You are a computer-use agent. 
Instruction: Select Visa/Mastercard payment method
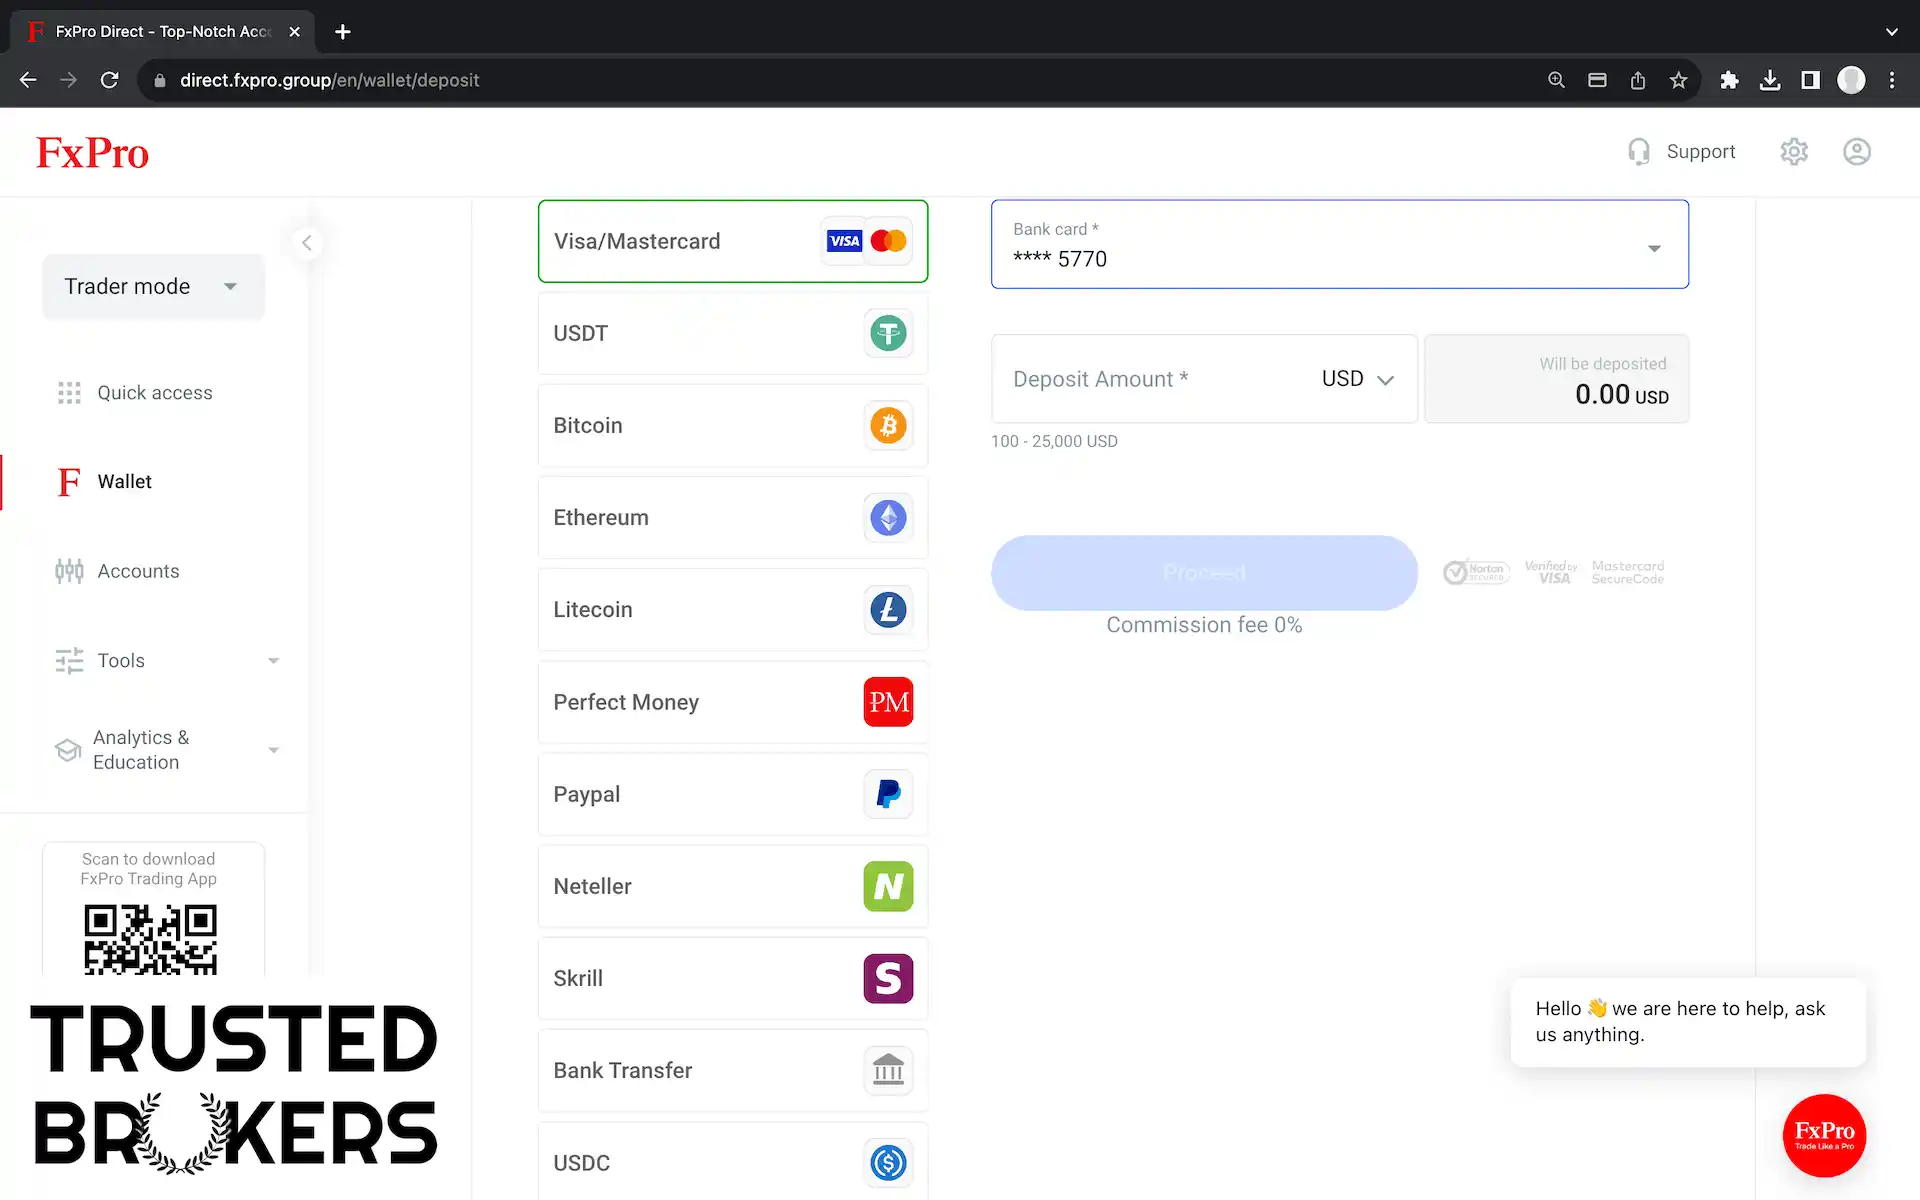[x=732, y=241]
